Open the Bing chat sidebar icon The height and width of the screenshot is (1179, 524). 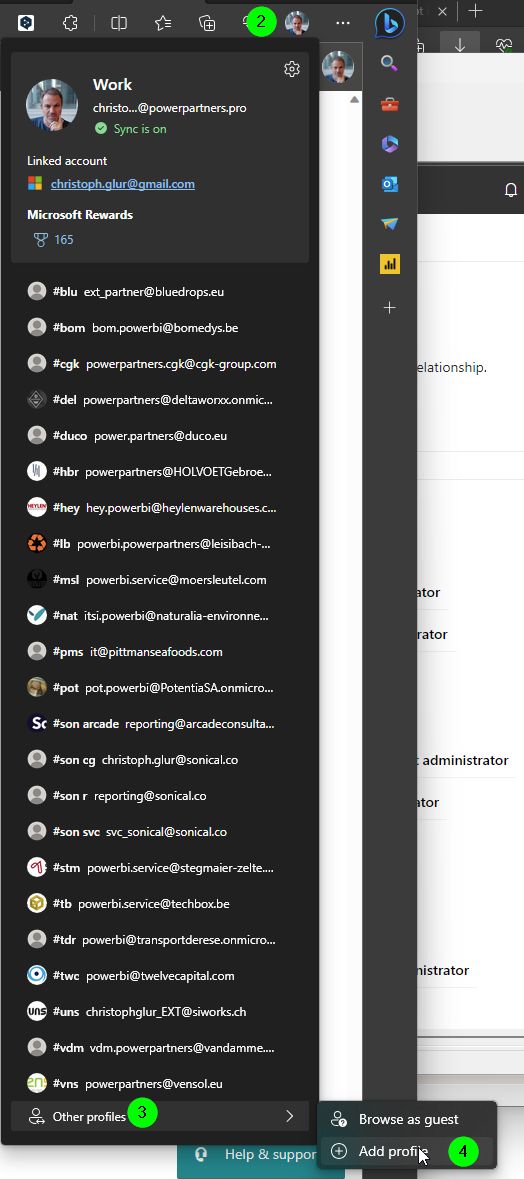(389, 23)
